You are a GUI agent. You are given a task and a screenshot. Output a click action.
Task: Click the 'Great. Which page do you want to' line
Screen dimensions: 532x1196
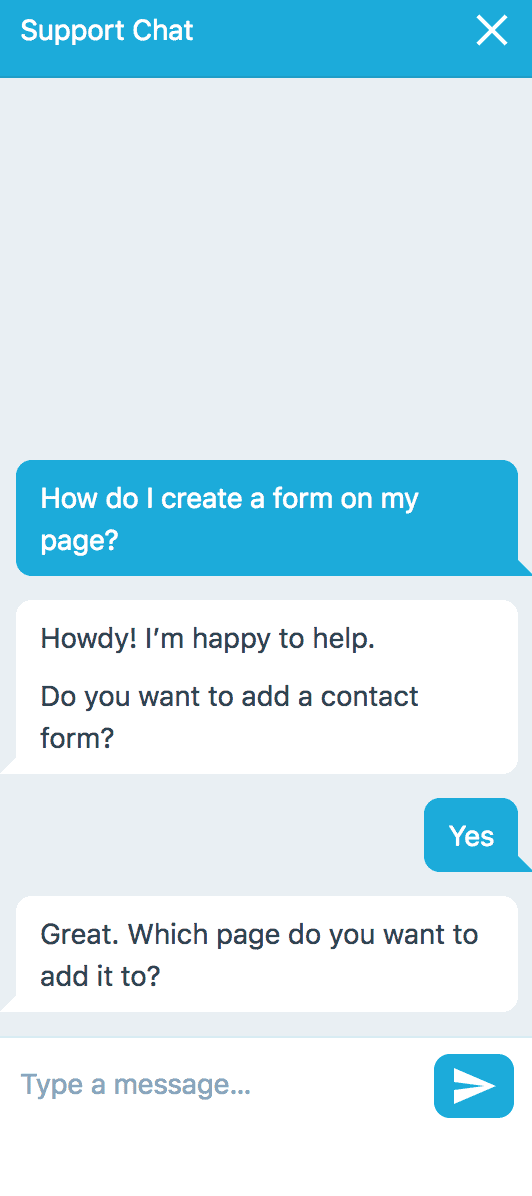click(x=260, y=934)
